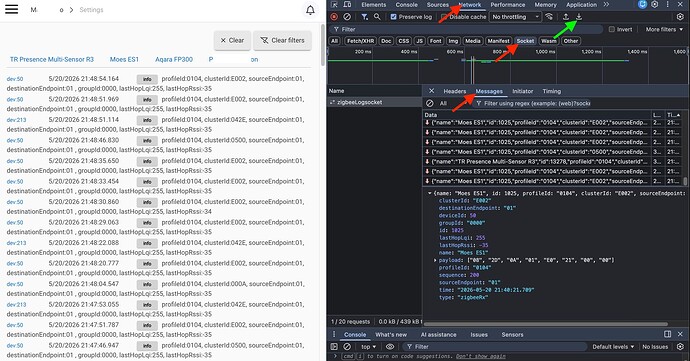Open Network panel settings gear

click(680, 17)
